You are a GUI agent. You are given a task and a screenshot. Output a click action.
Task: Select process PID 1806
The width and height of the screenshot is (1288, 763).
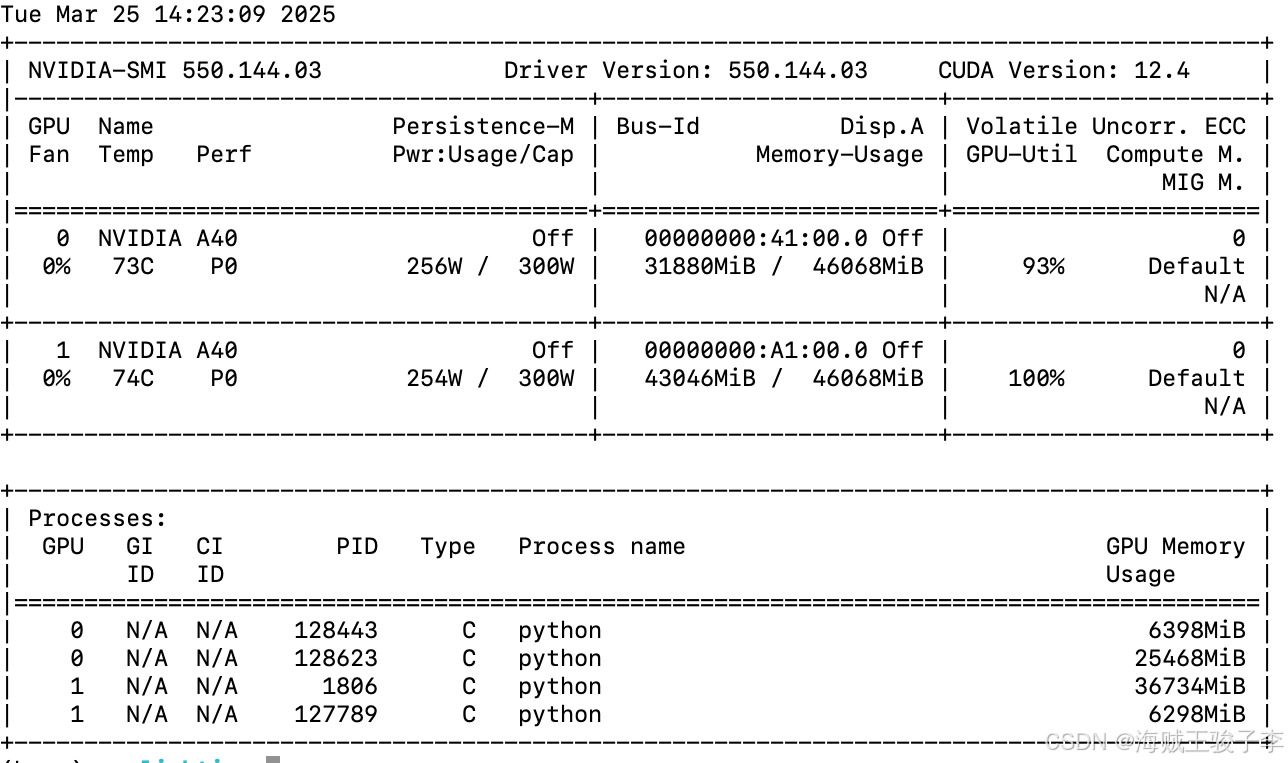pyautogui.click(x=350, y=687)
